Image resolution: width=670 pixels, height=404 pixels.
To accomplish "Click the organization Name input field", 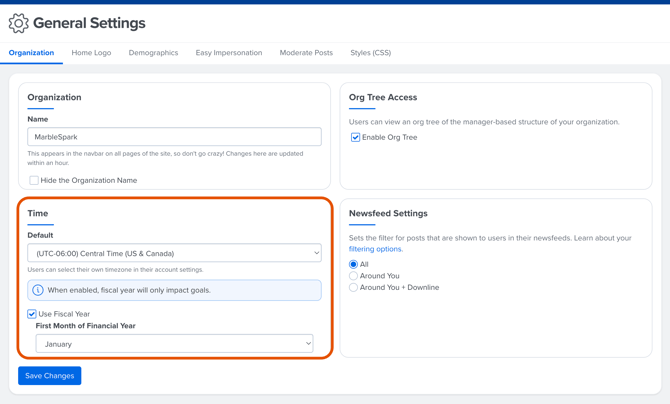I will (x=174, y=137).
